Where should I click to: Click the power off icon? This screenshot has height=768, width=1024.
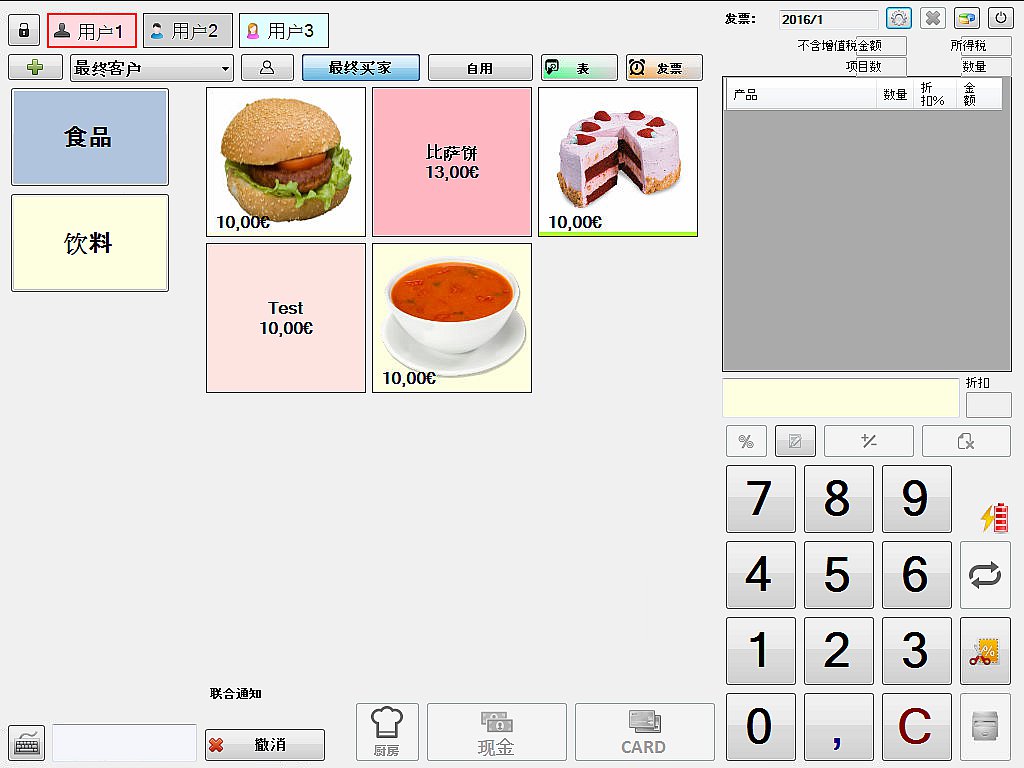coord(1000,18)
